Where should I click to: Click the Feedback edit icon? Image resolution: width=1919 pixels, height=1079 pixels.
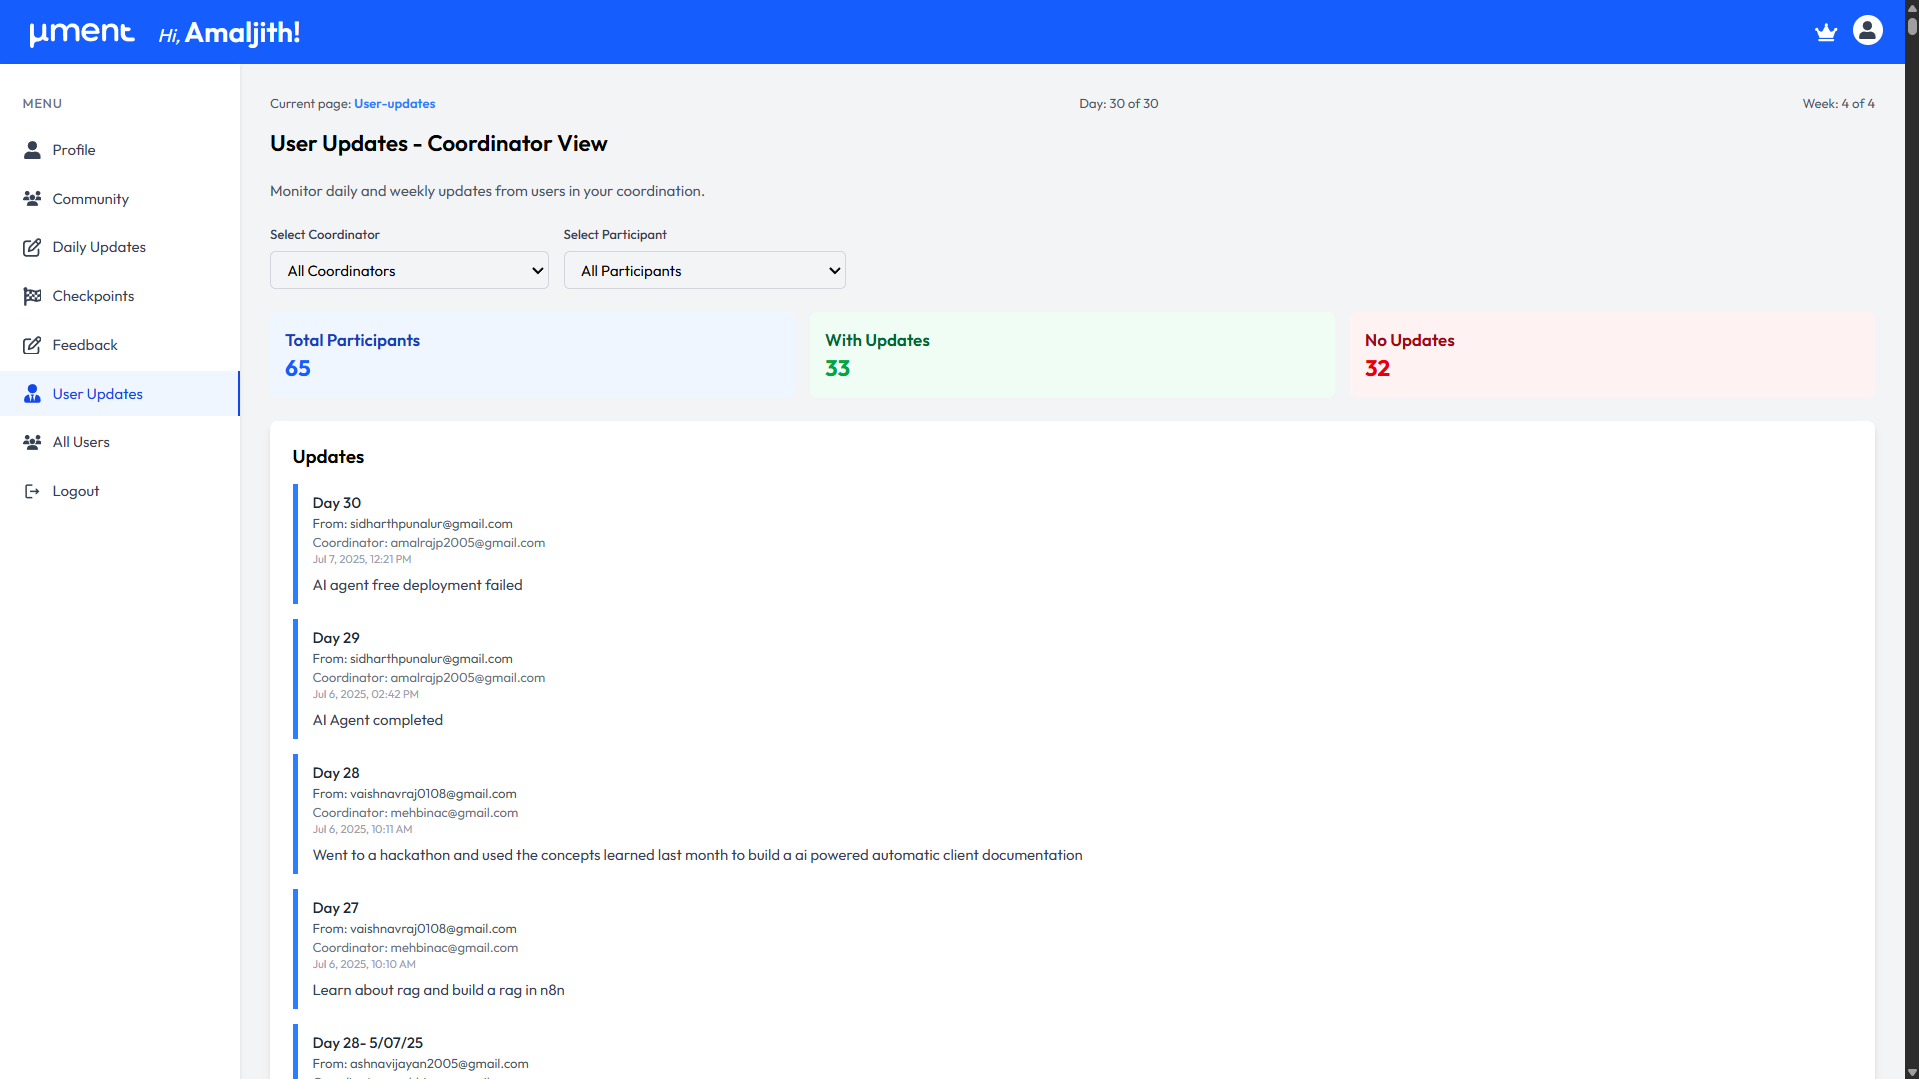point(32,345)
